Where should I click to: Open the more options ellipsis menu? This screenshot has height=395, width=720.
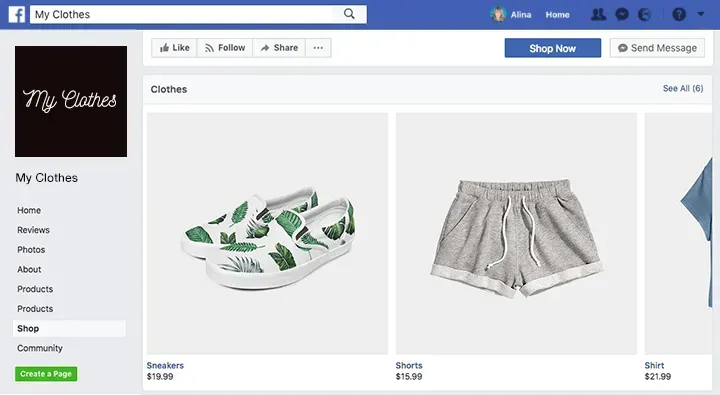(x=318, y=48)
